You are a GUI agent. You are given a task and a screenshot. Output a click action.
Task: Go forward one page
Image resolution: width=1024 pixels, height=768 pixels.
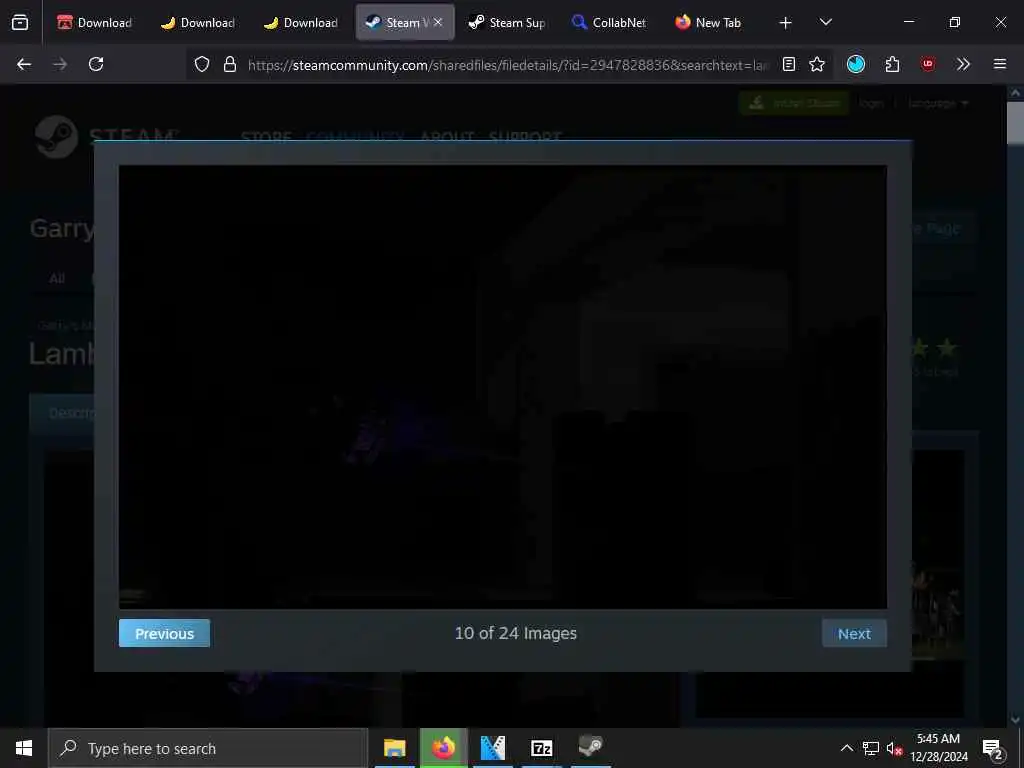point(60,64)
